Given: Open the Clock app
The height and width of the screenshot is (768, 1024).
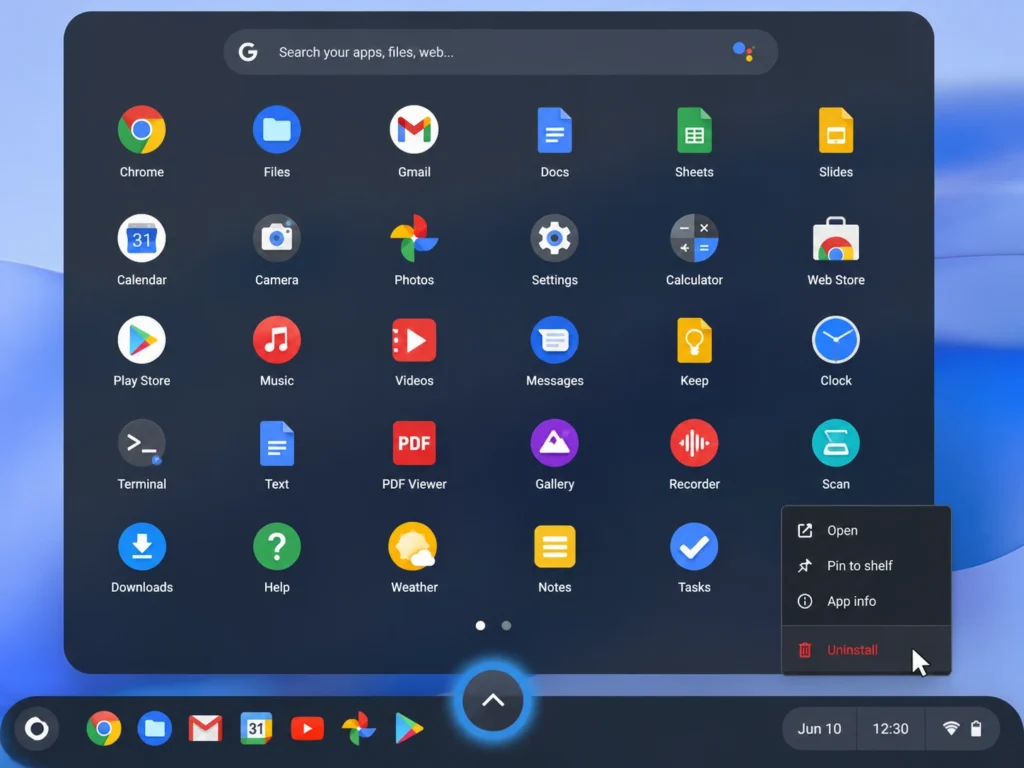Looking at the screenshot, I should point(836,340).
